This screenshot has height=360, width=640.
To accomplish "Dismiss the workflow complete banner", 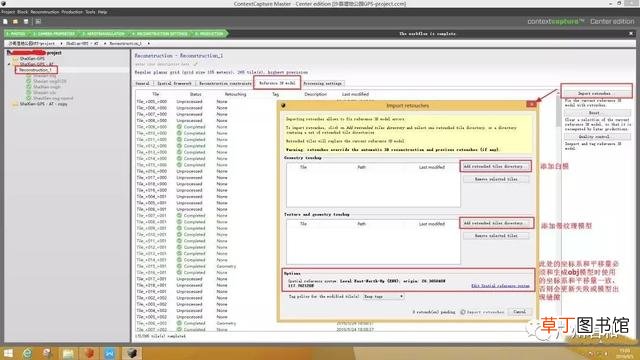I will point(631,33).
